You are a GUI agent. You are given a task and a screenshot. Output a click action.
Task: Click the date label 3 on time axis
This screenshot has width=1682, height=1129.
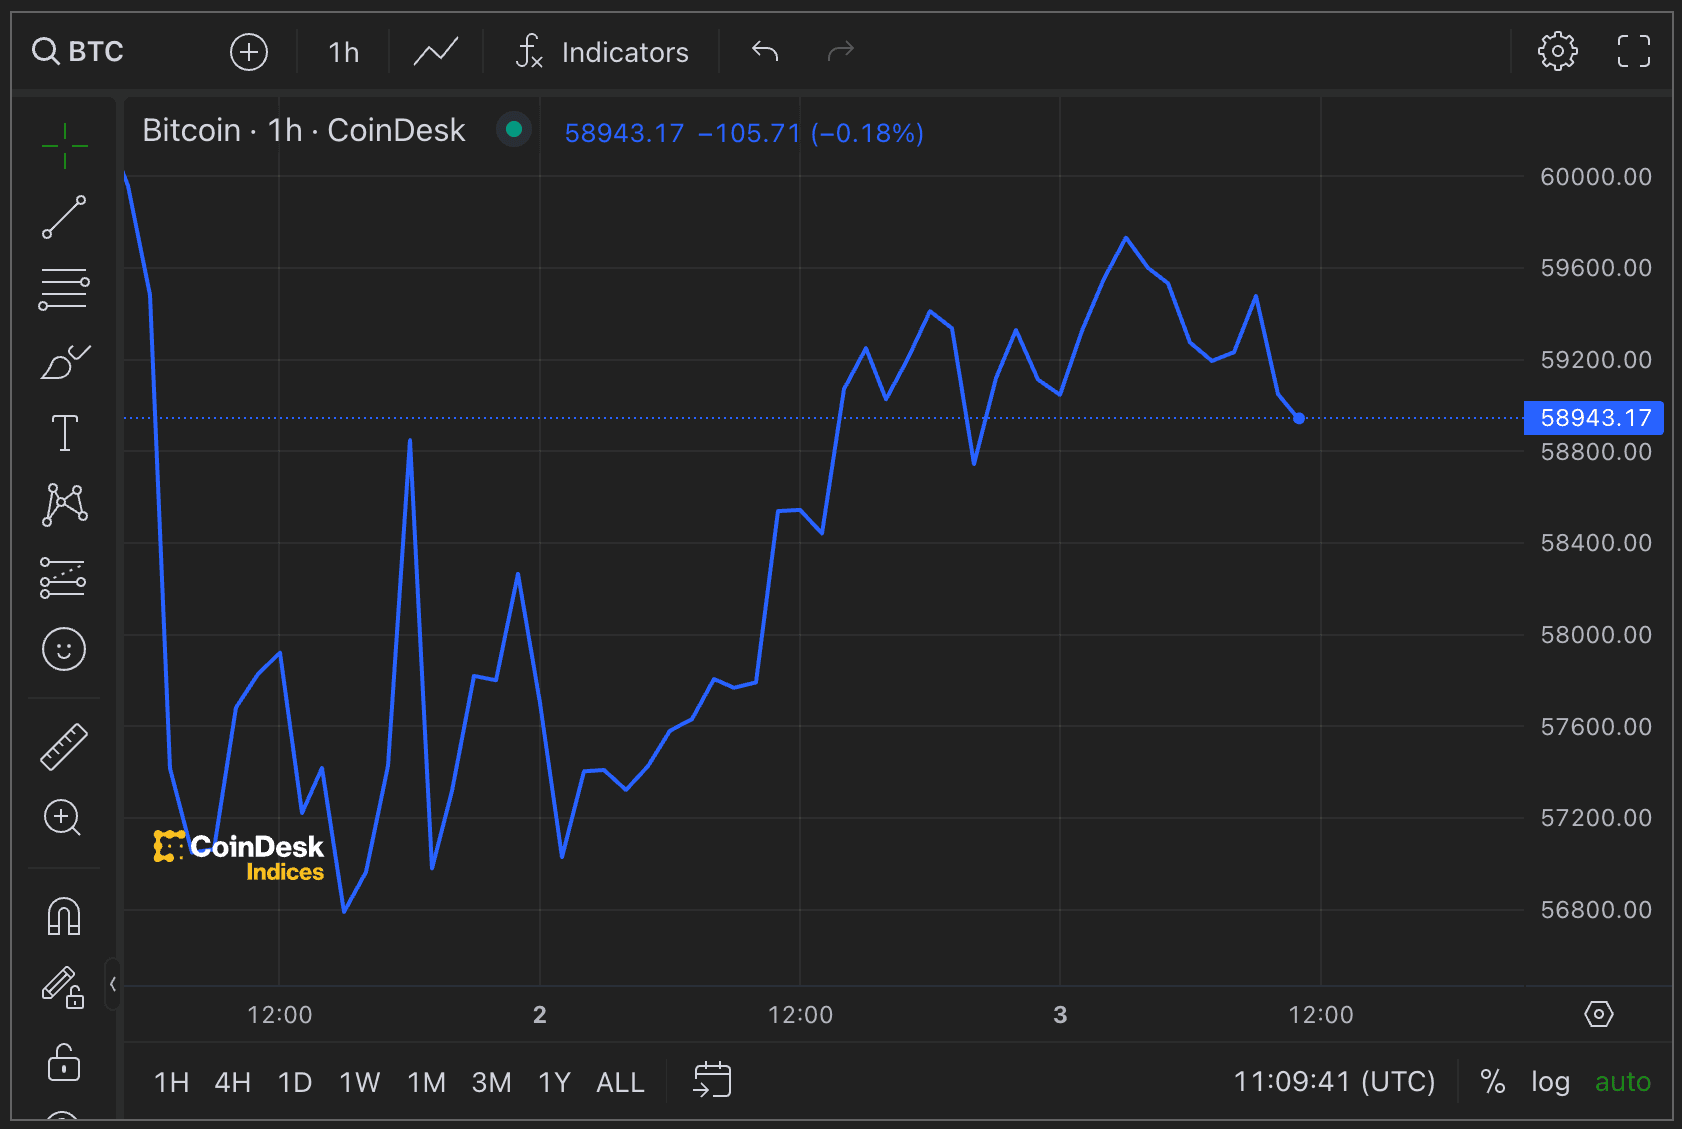1060,1015
